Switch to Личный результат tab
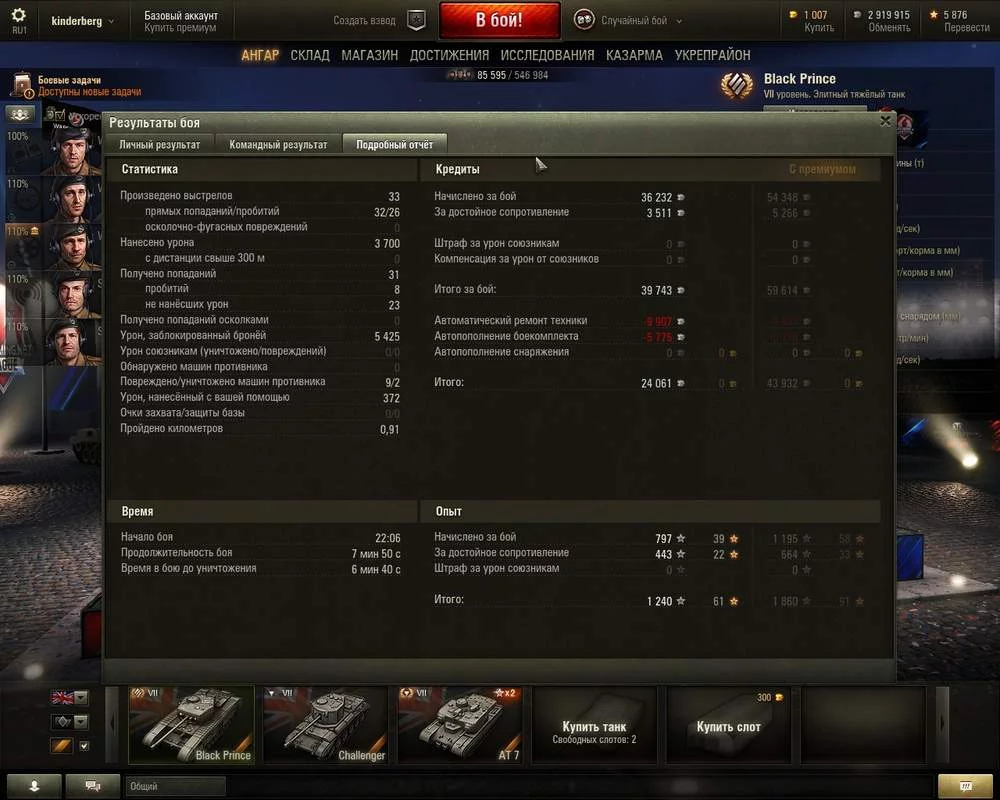This screenshot has width=1000, height=800. click(159, 145)
